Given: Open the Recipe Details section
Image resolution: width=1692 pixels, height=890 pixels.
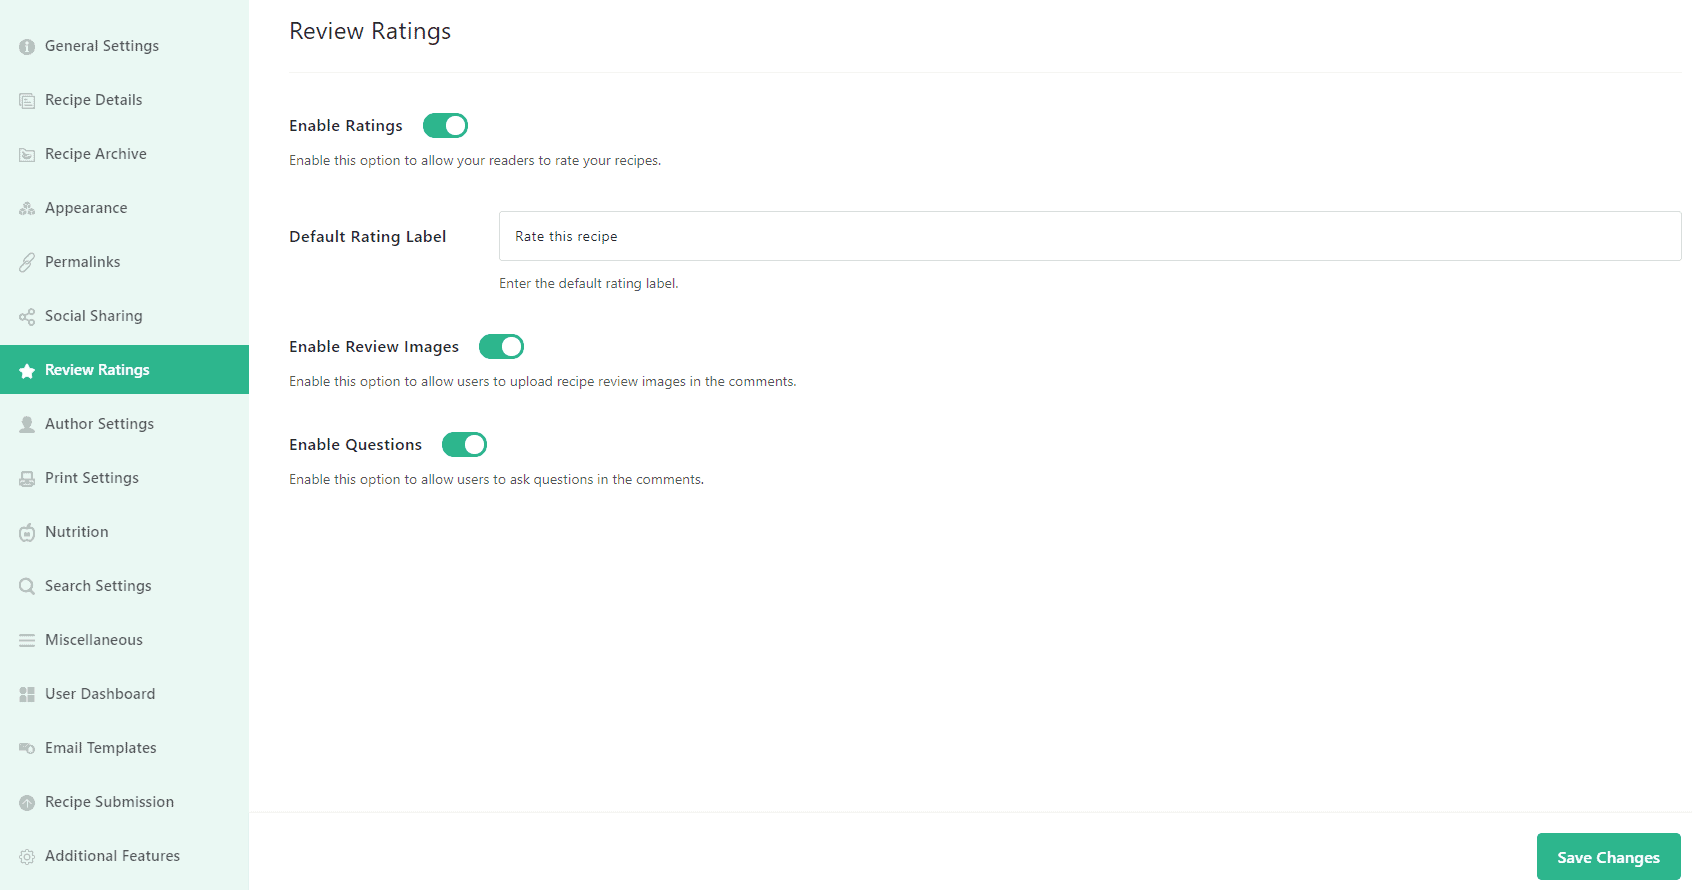Looking at the screenshot, I should (x=124, y=100).
